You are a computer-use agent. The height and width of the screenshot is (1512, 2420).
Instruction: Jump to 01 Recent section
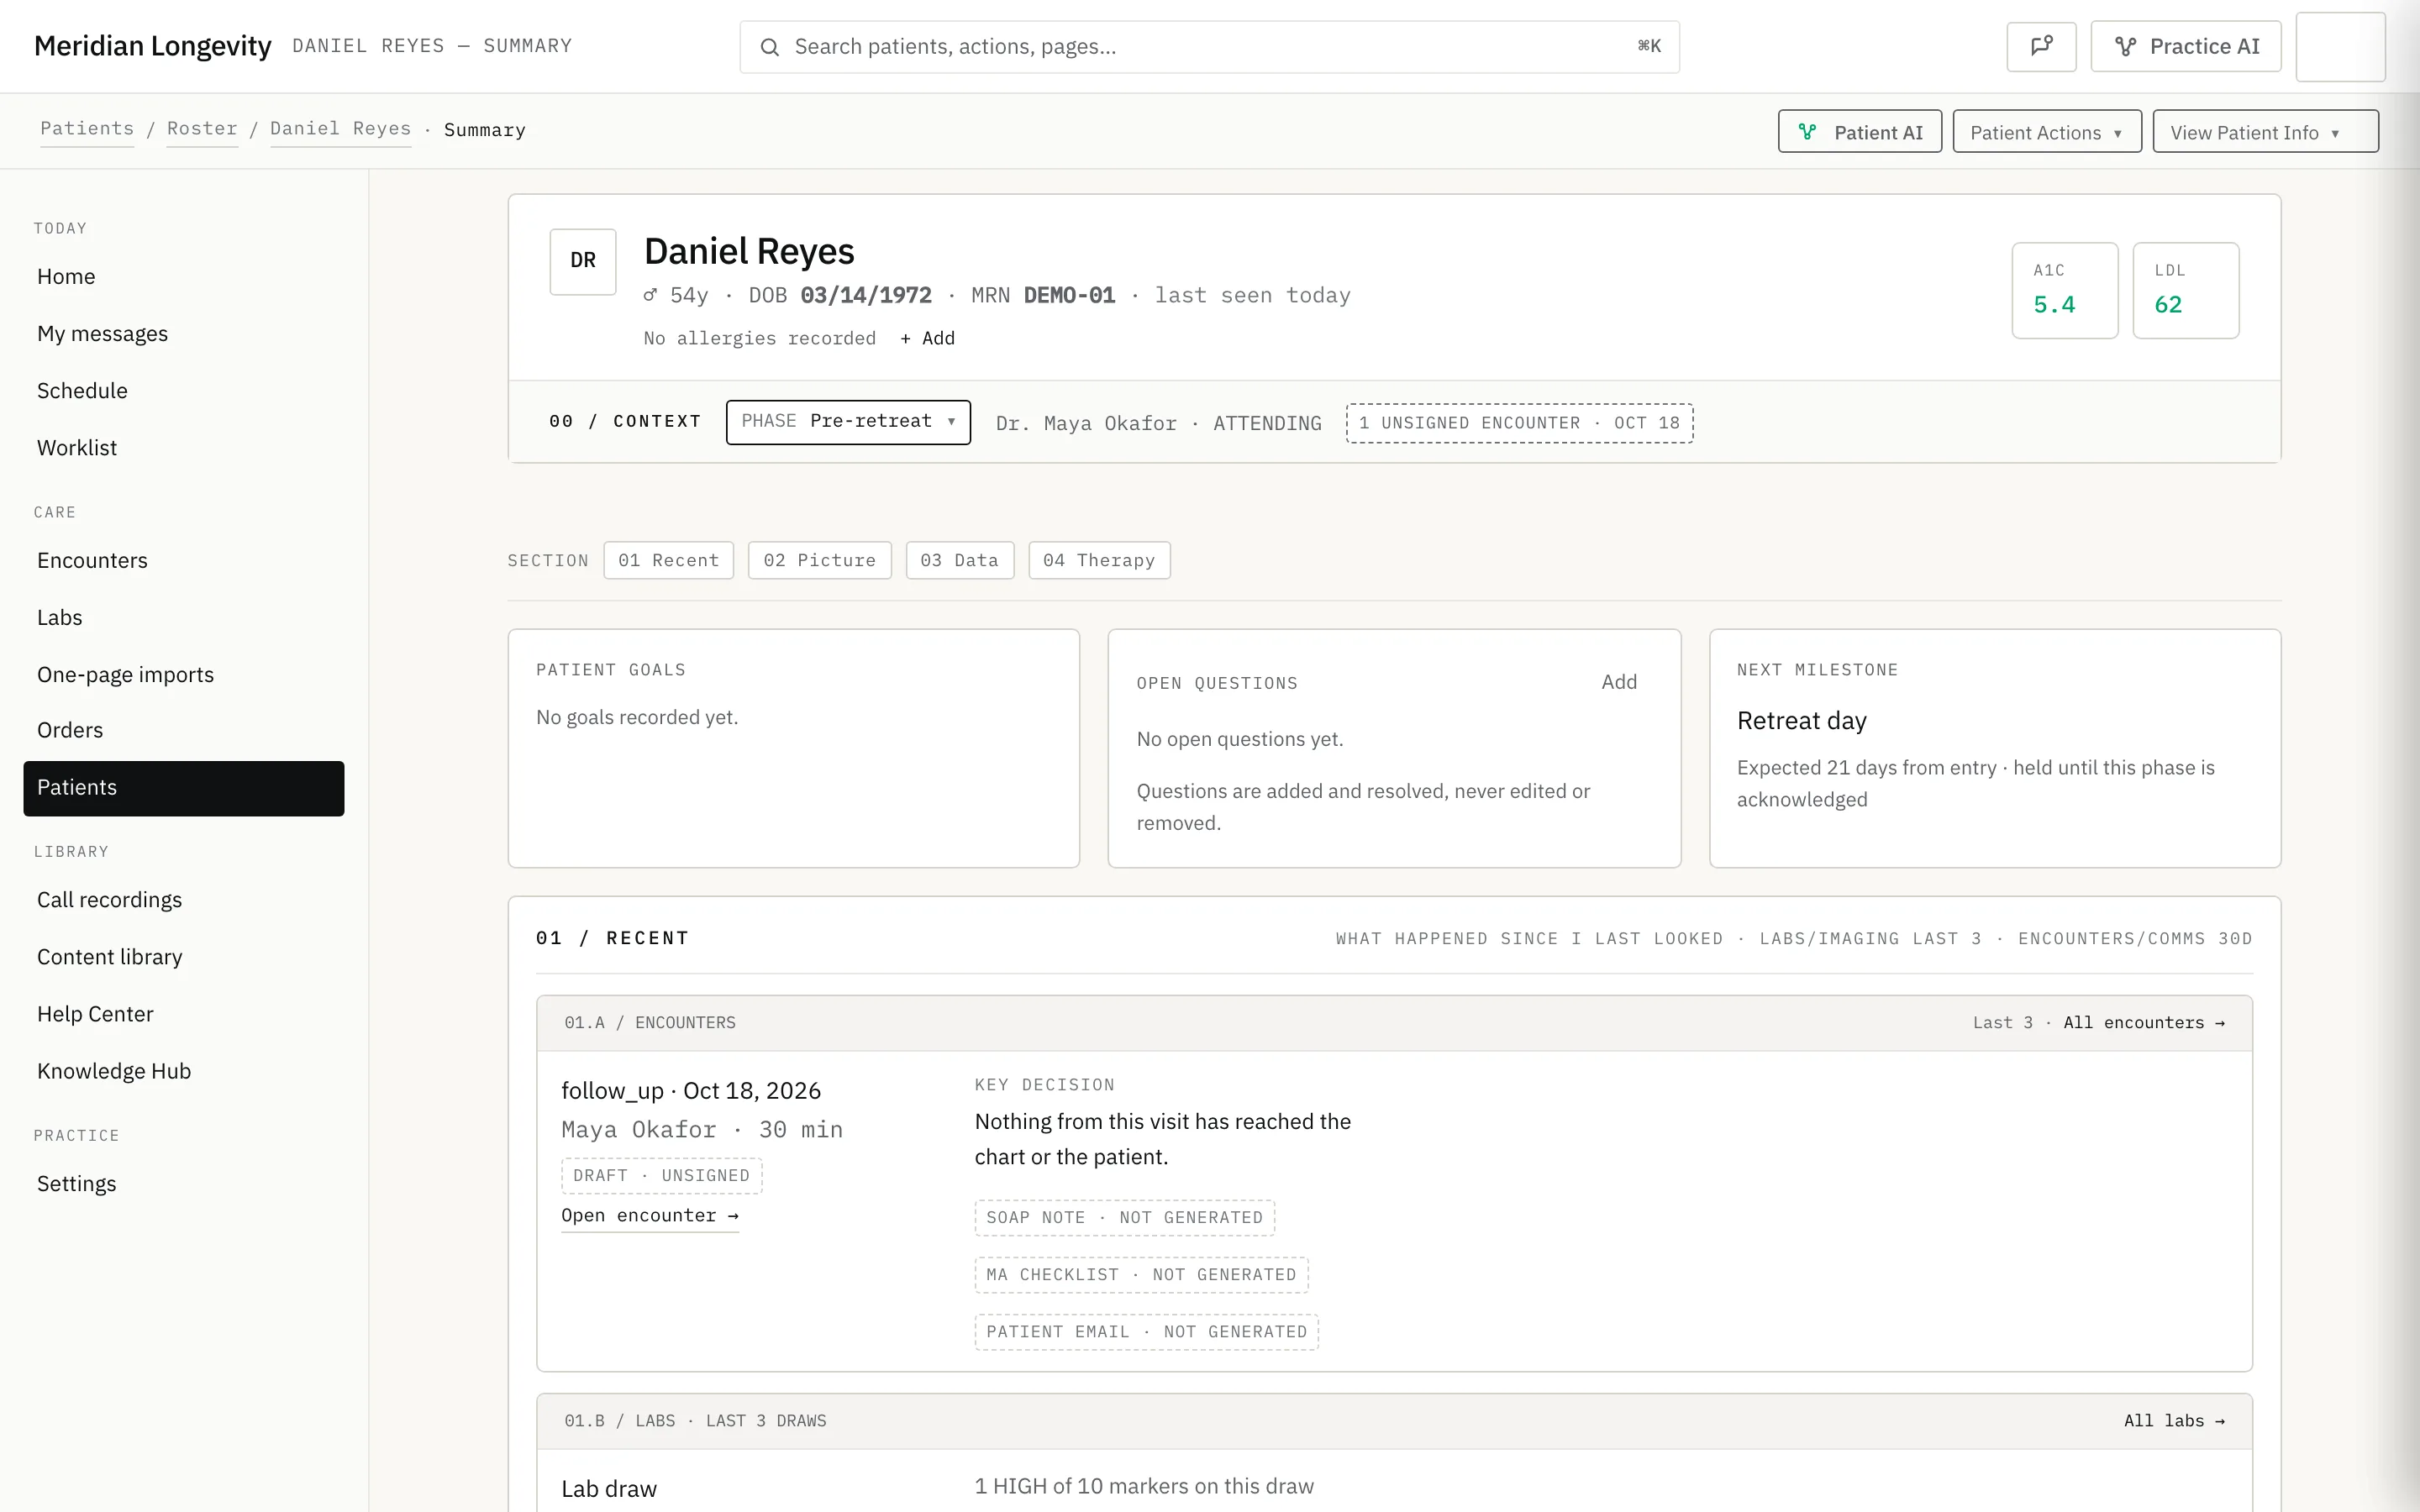668,560
